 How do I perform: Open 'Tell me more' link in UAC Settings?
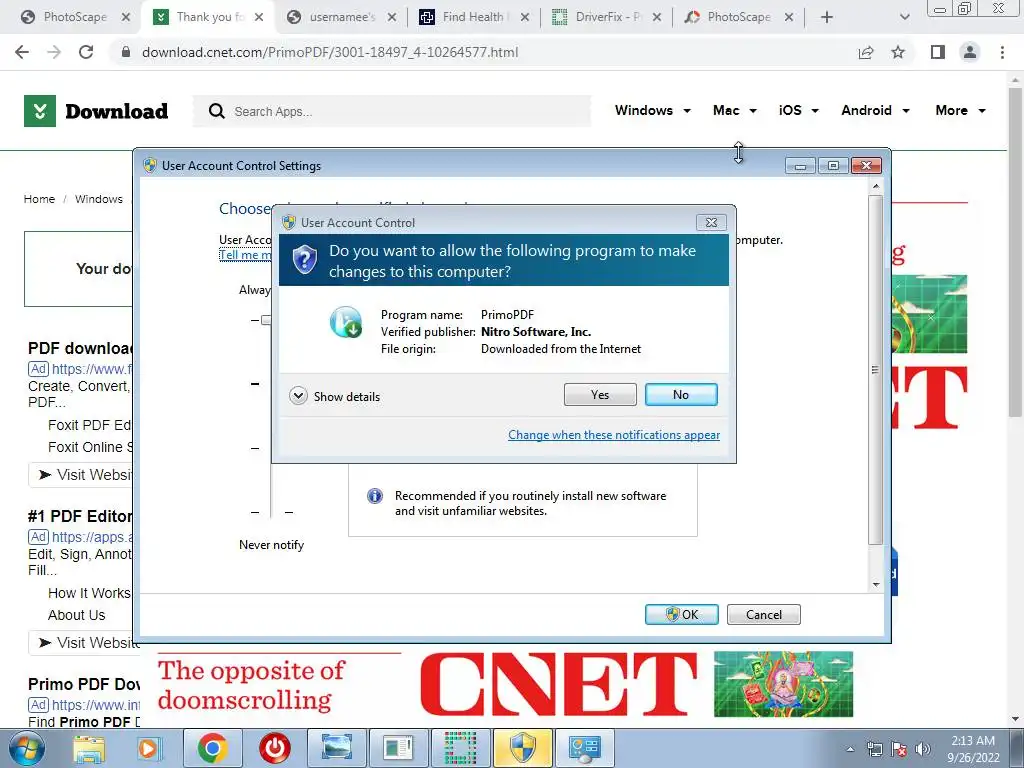click(x=245, y=255)
